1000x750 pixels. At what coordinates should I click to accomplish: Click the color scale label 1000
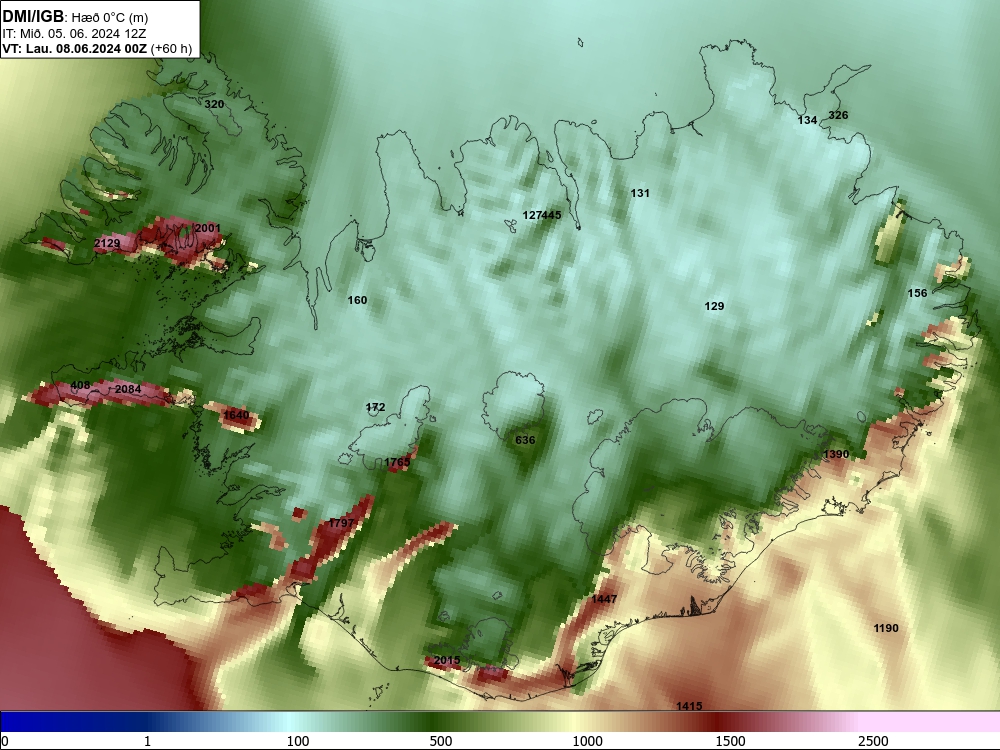(x=587, y=741)
